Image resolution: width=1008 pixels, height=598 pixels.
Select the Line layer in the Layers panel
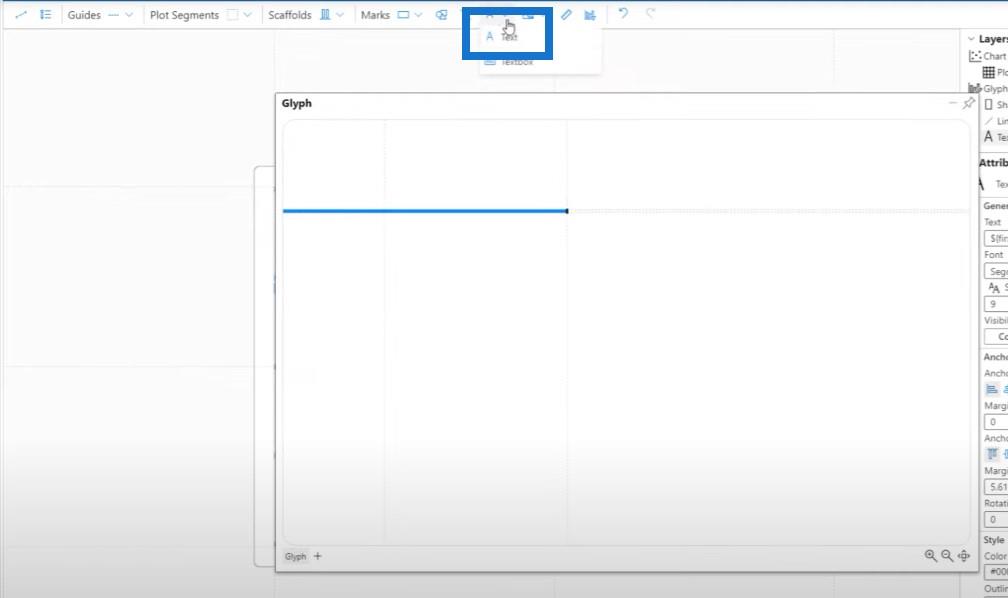(x=995, y=121)
